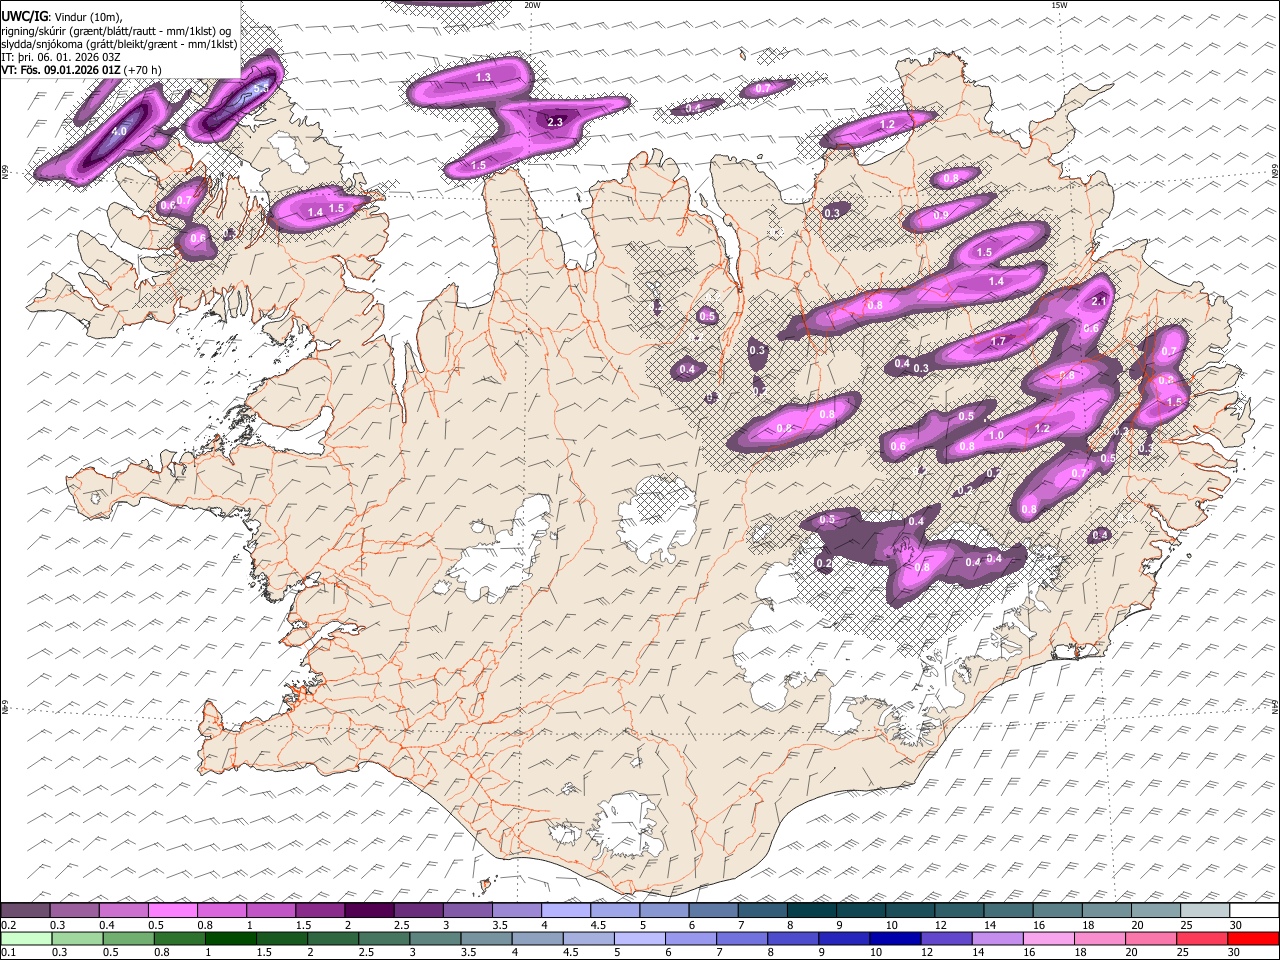The width and height of the screenshot is (1280, 960).
Task: Select the 'Vindur (10m)' label
Action: tap(87, 17)
